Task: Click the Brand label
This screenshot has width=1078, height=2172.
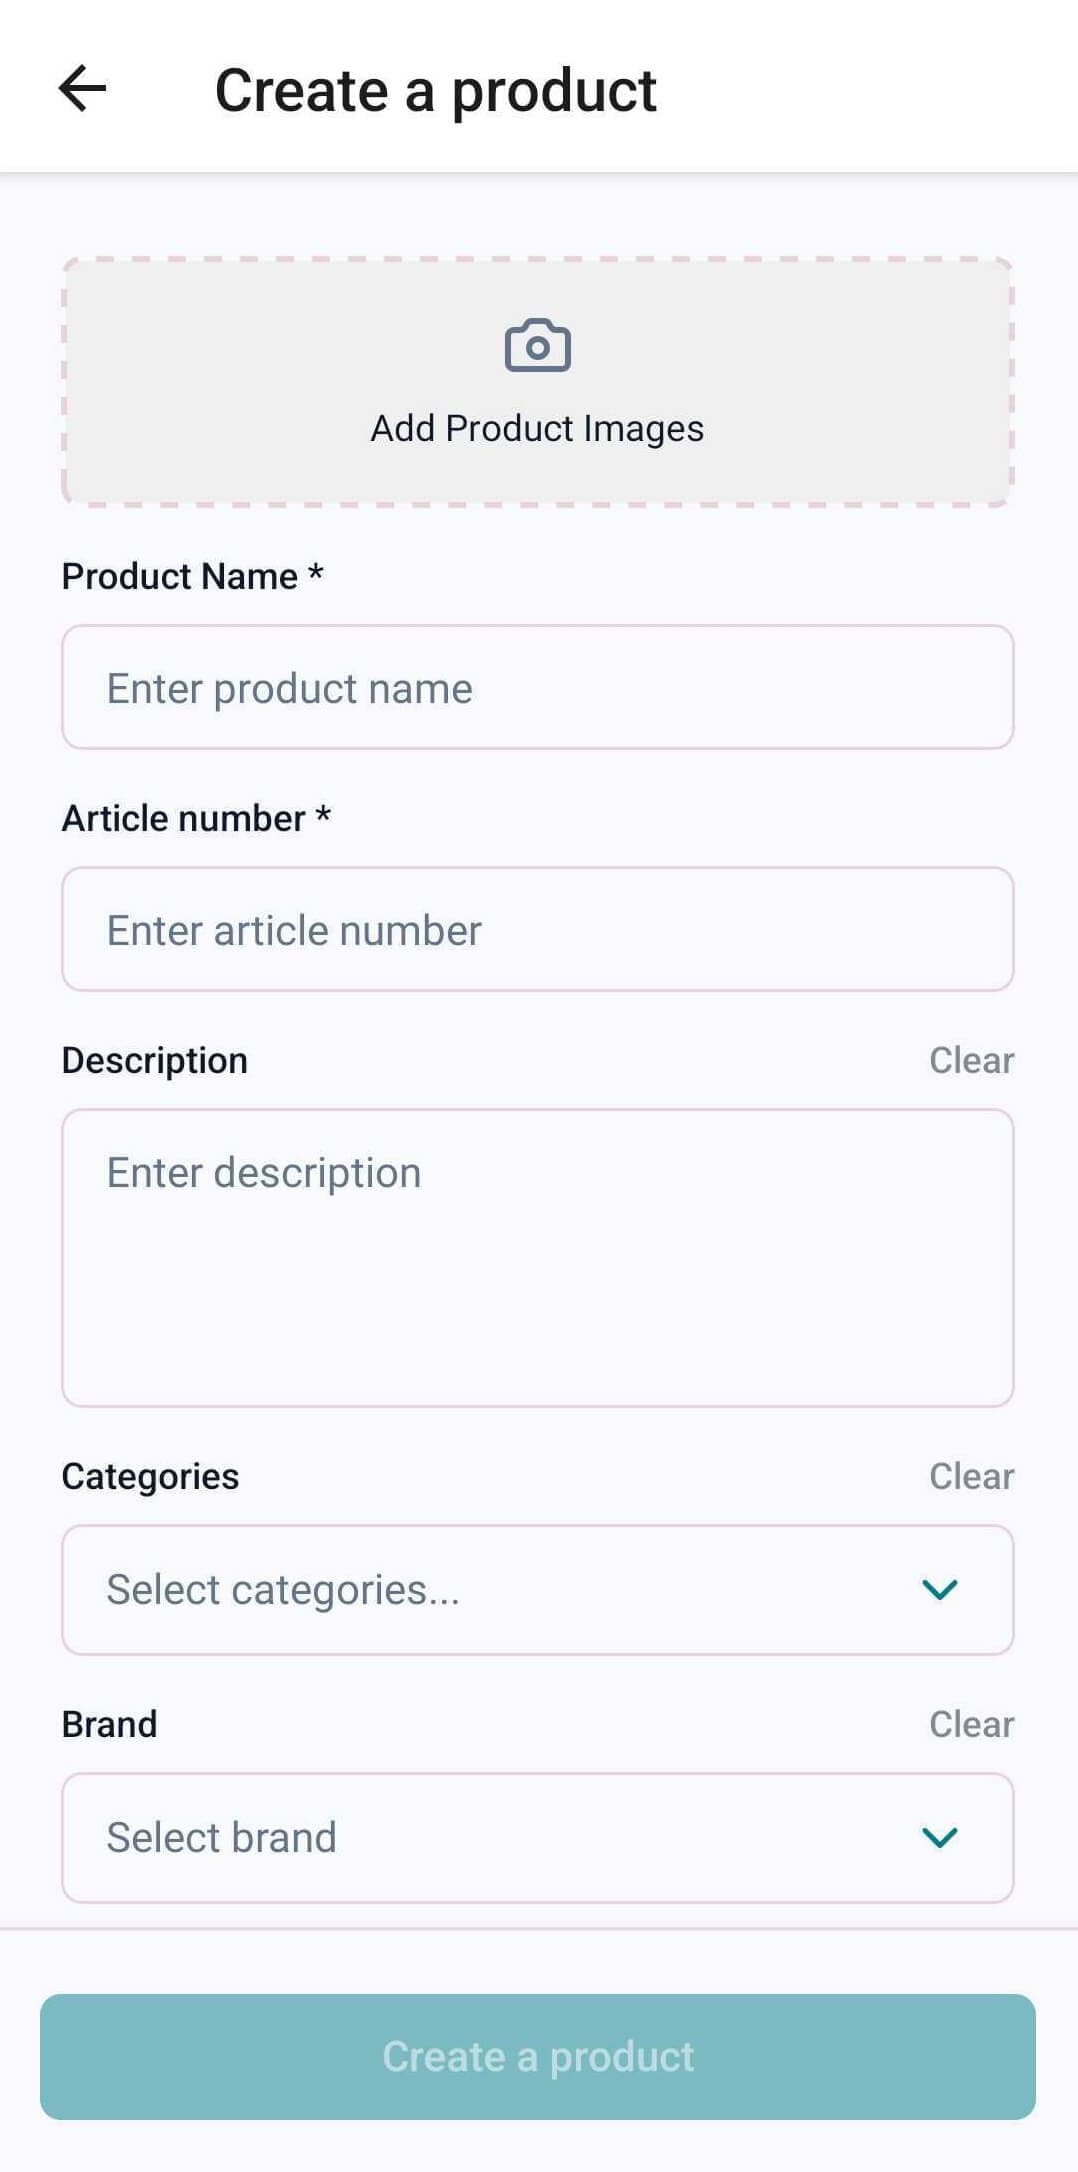Action: (110, 1724)
